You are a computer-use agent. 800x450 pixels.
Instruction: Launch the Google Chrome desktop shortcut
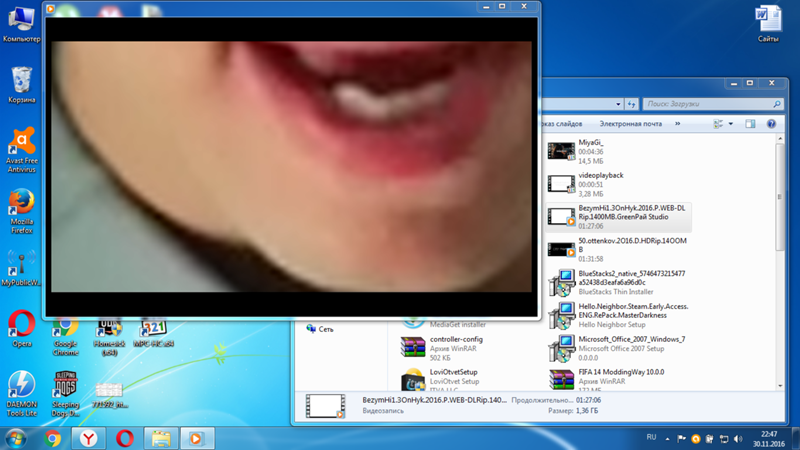[65, 338]
